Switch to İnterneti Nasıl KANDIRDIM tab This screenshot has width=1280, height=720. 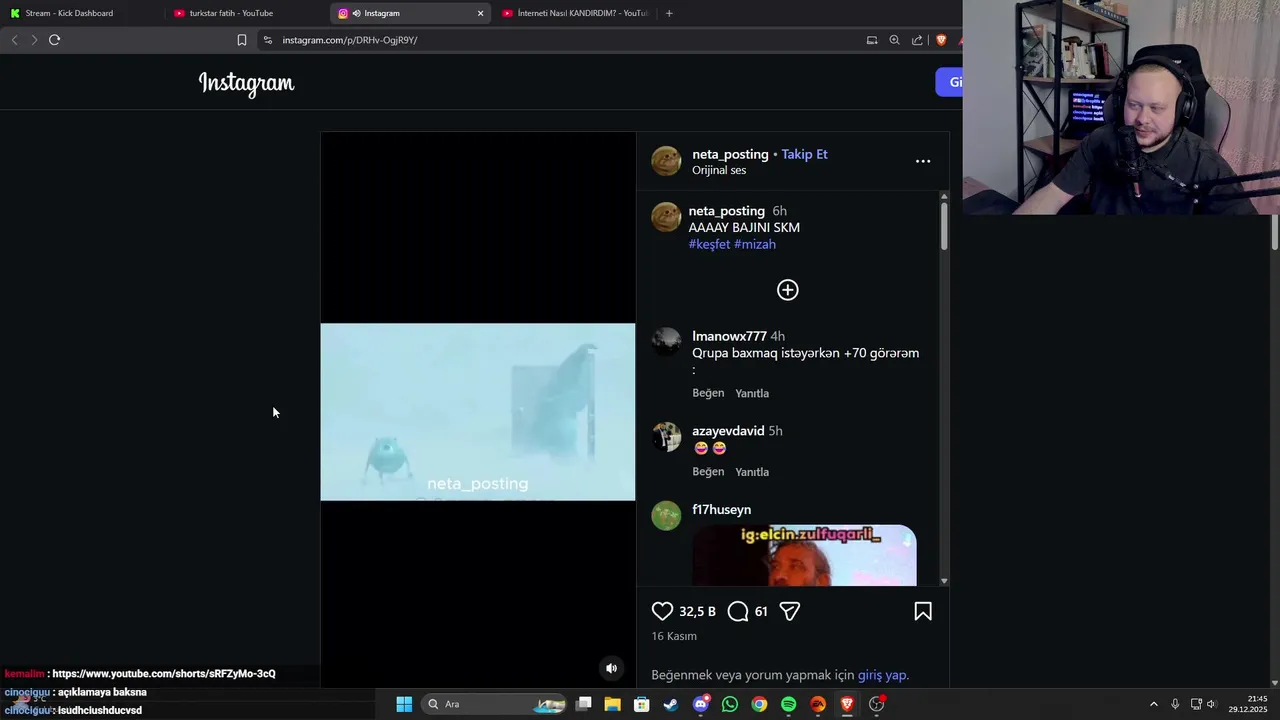coord(575,13)
